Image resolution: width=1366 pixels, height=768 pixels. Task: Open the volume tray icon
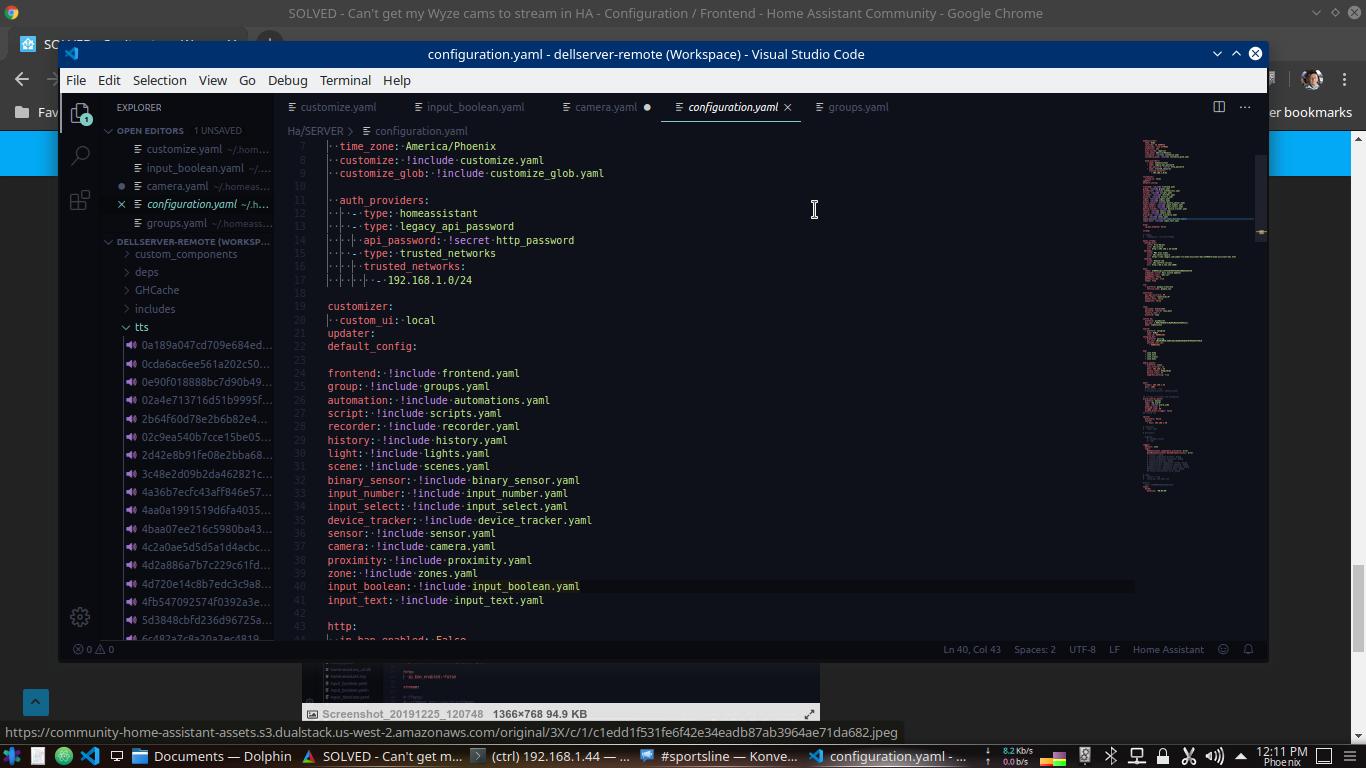pyautogui.click(x=1214, y=756)
